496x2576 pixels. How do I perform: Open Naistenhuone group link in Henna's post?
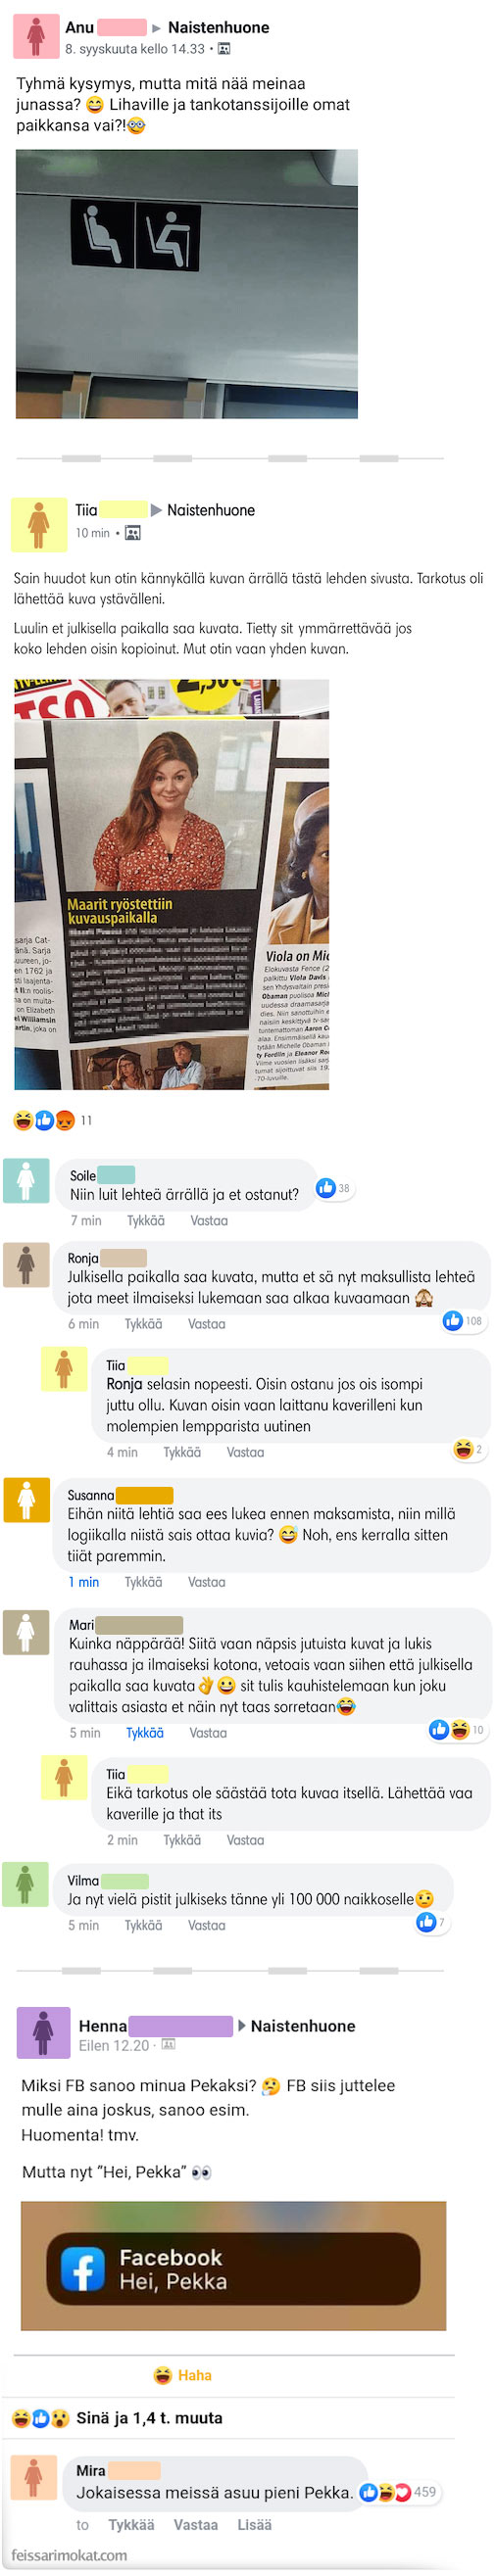click(x=303, y=2025)
